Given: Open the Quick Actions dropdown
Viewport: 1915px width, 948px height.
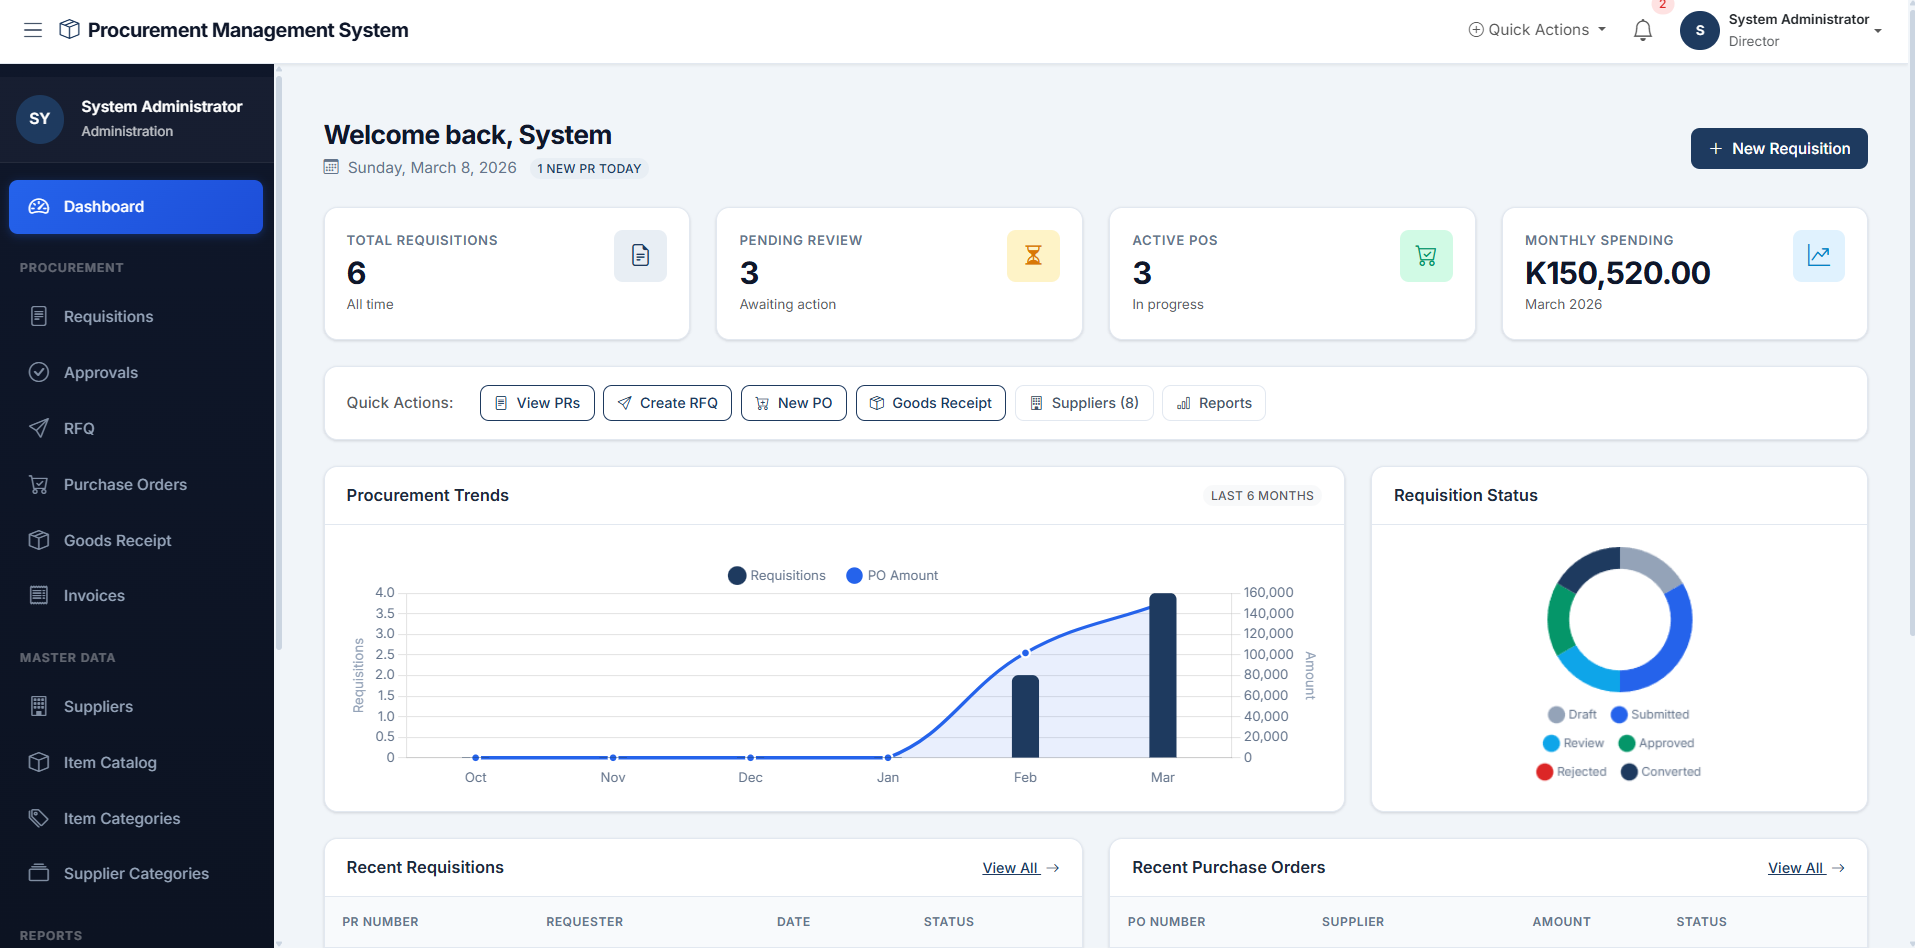Looking at the screenshot, I should [1537, 29].
